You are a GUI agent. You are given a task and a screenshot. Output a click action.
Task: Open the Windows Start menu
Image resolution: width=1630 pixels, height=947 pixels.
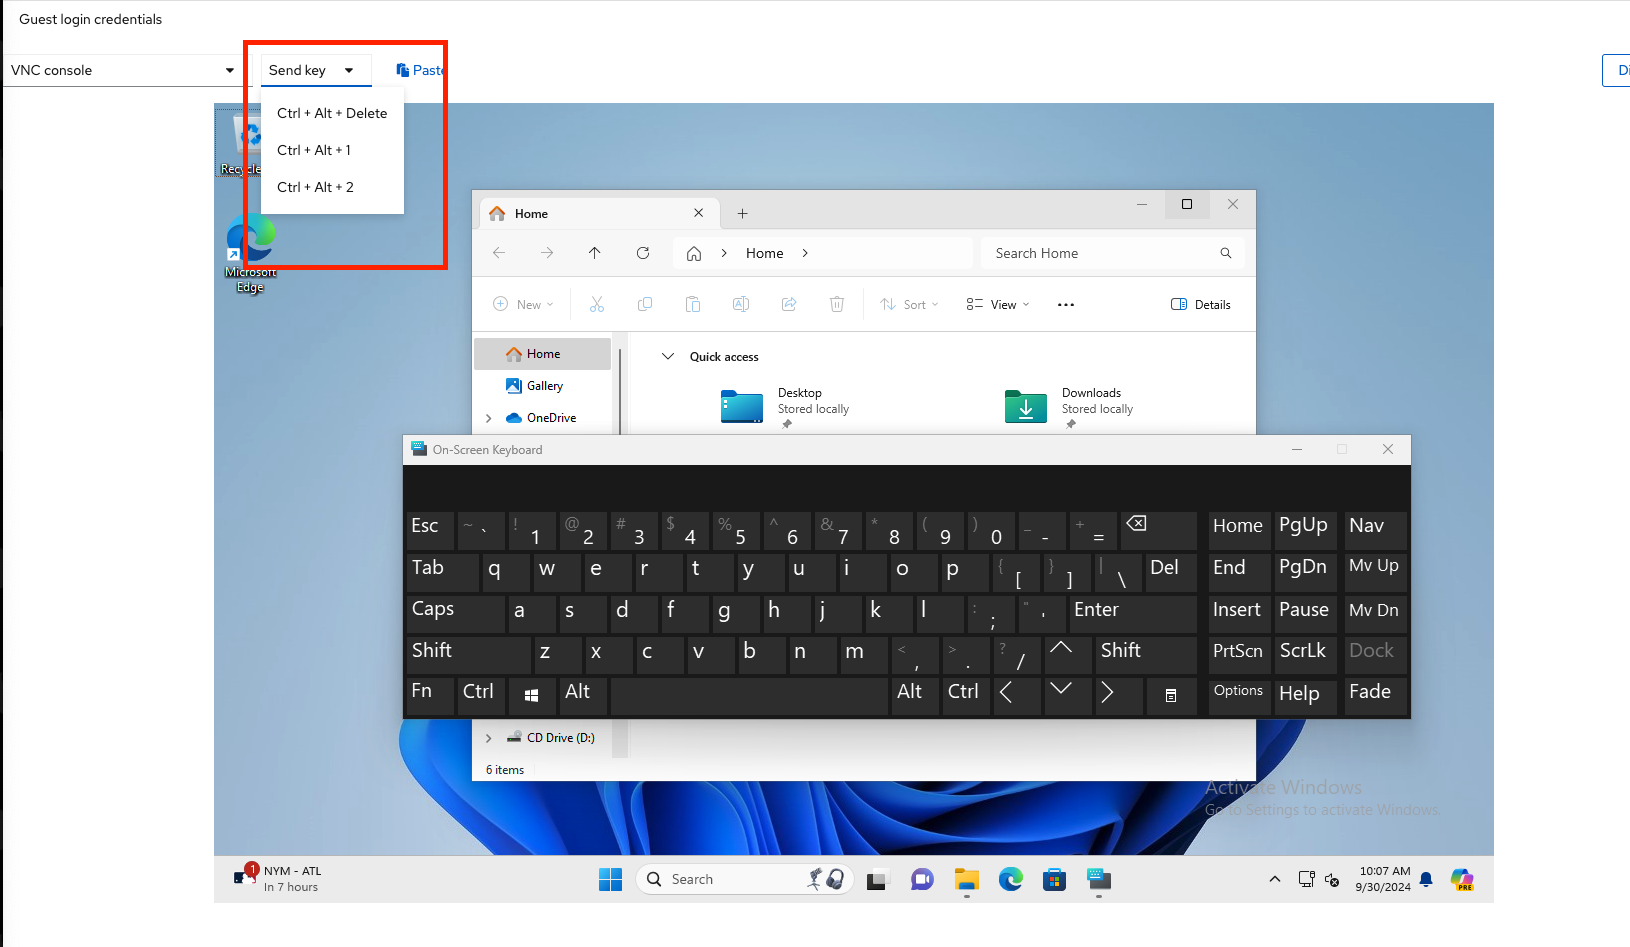(610, 879)
